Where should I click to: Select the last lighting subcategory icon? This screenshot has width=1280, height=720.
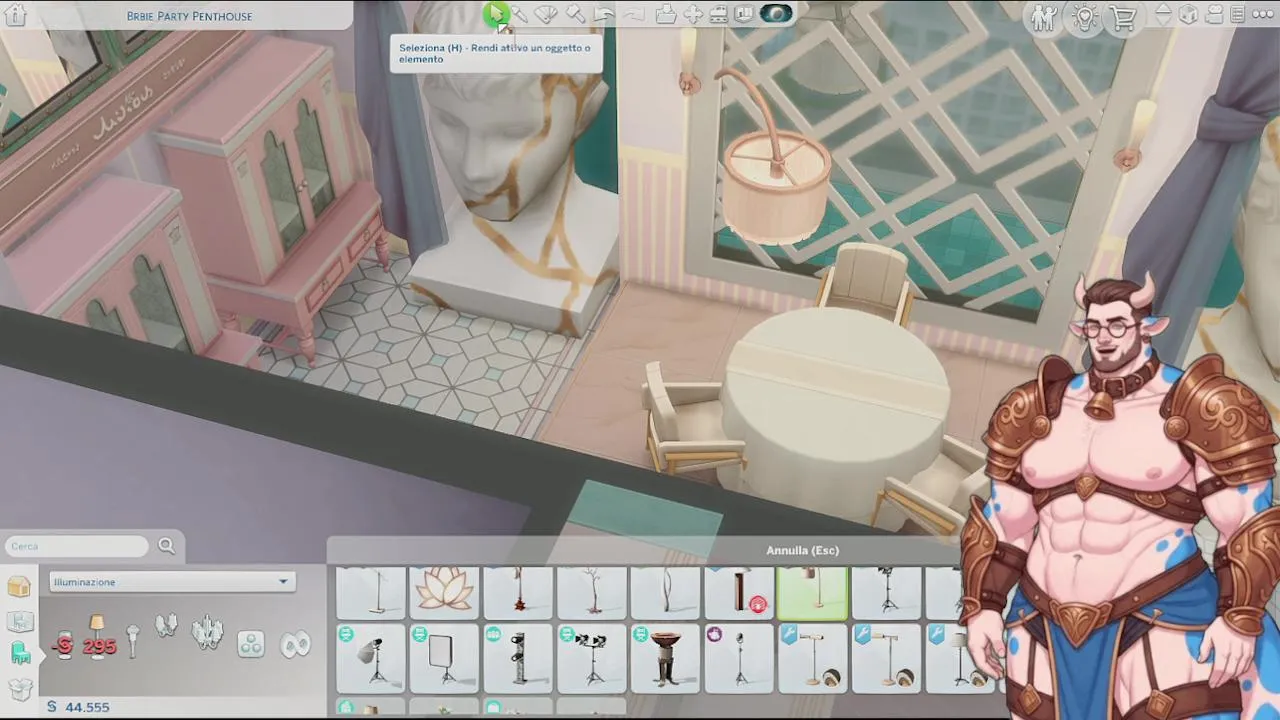[295, 644]
